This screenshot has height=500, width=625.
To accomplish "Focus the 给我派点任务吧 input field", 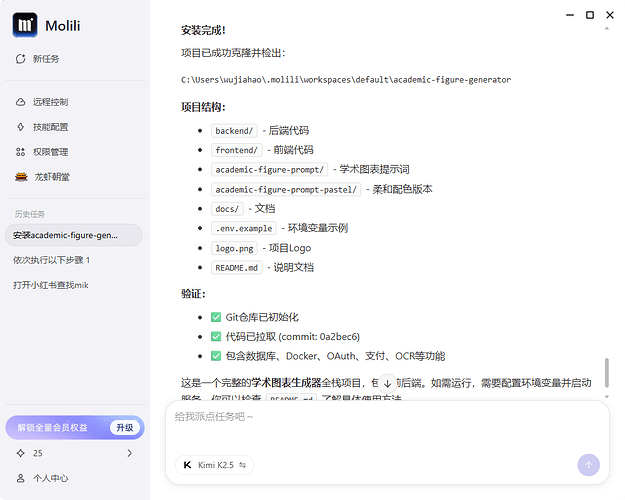I will pyautogui.click(x=387, y=417).
